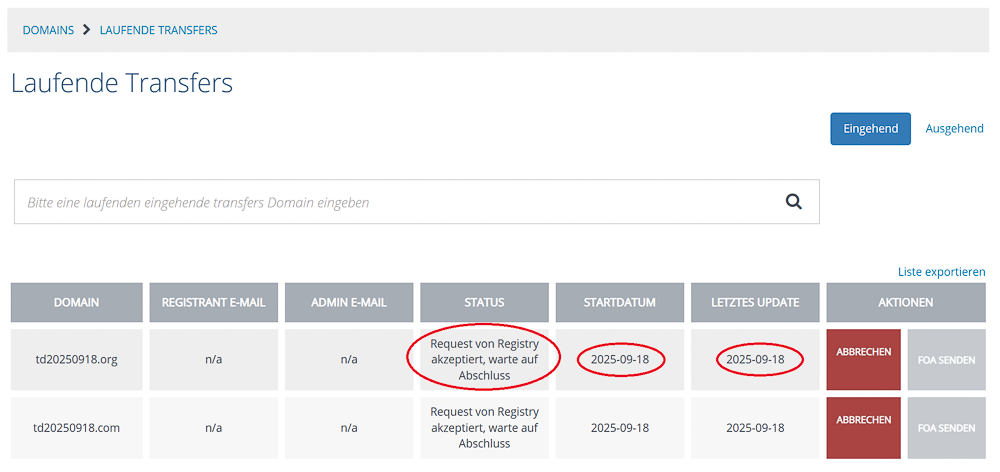This screenshot has width=1000, height=472.
Task: Click the breadcrumb chevron separator after DOMAINS
Action: click(x=87, y=30)
